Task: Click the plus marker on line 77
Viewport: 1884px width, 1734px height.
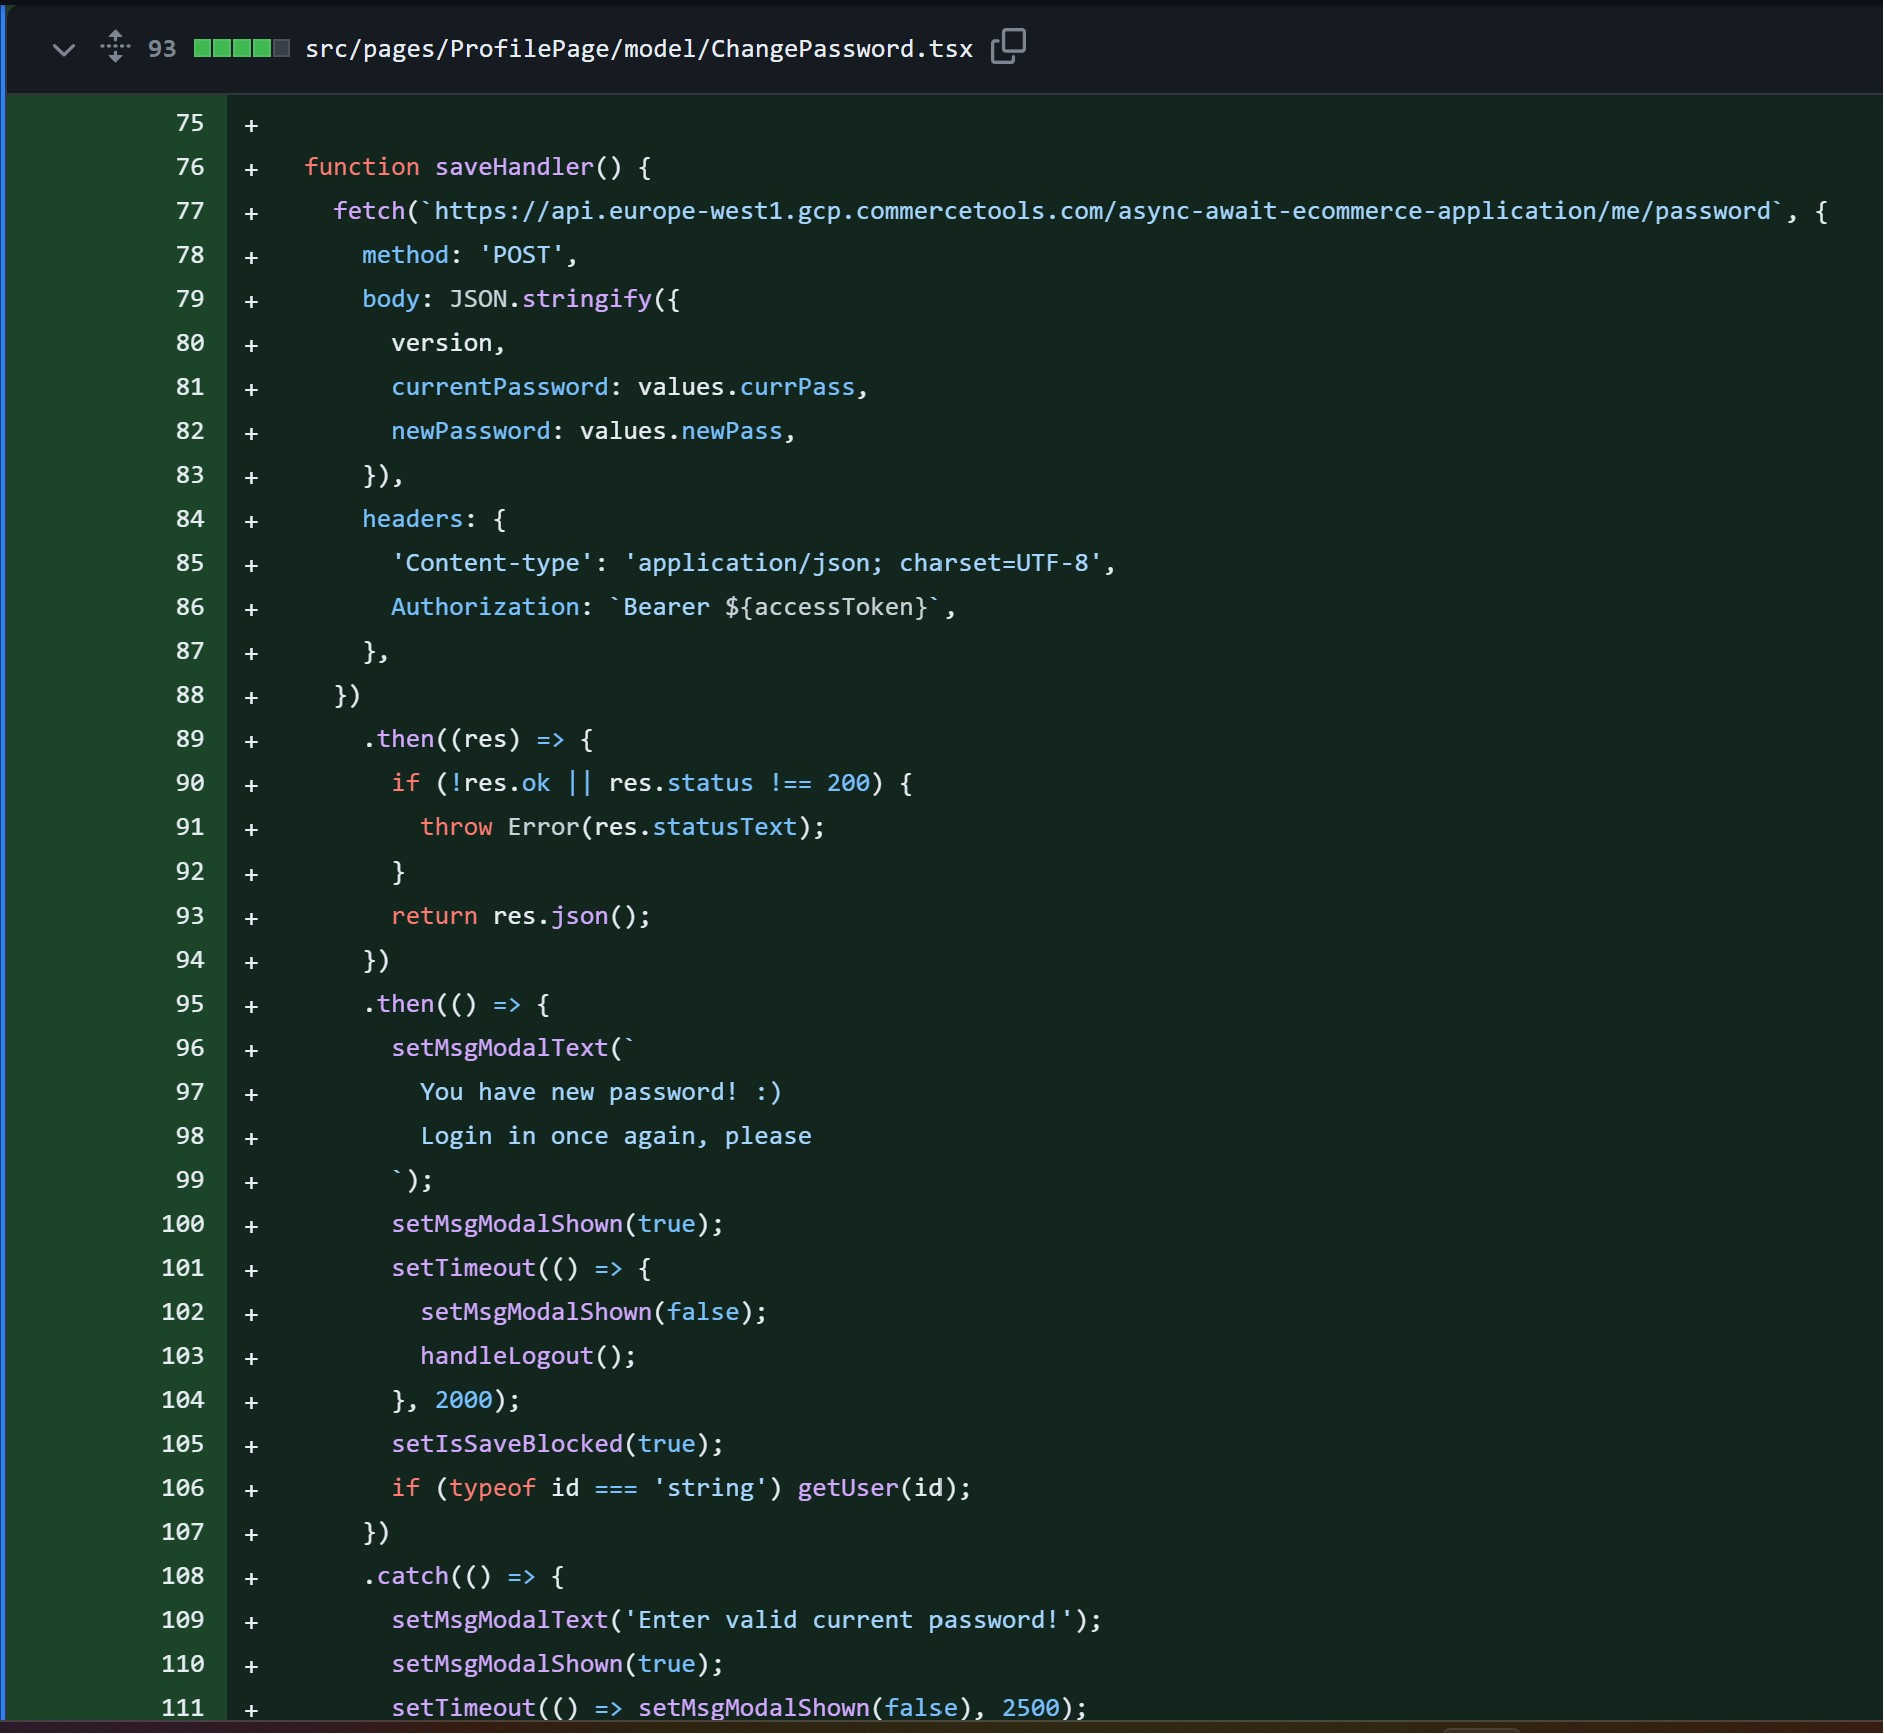Action: pyautogui.click(x=251, y=213)
